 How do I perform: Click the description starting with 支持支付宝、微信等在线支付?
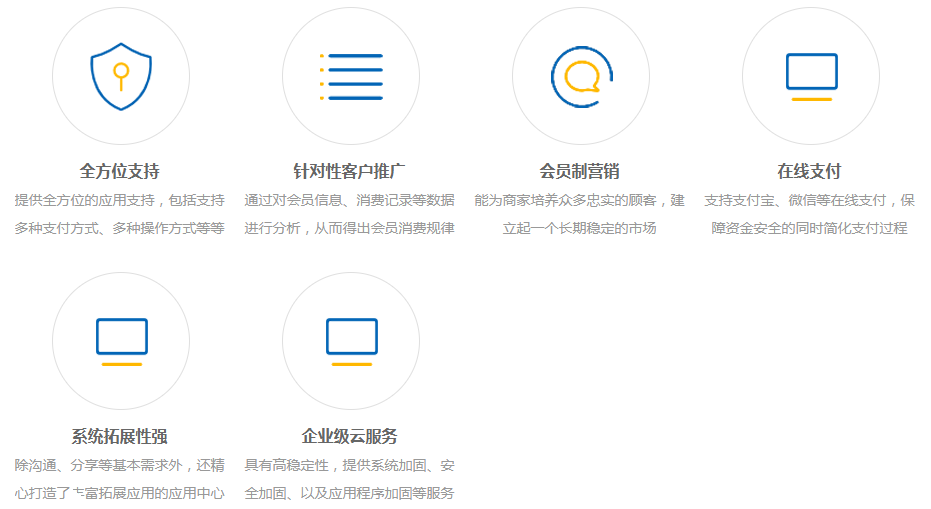tap(810, 200)
